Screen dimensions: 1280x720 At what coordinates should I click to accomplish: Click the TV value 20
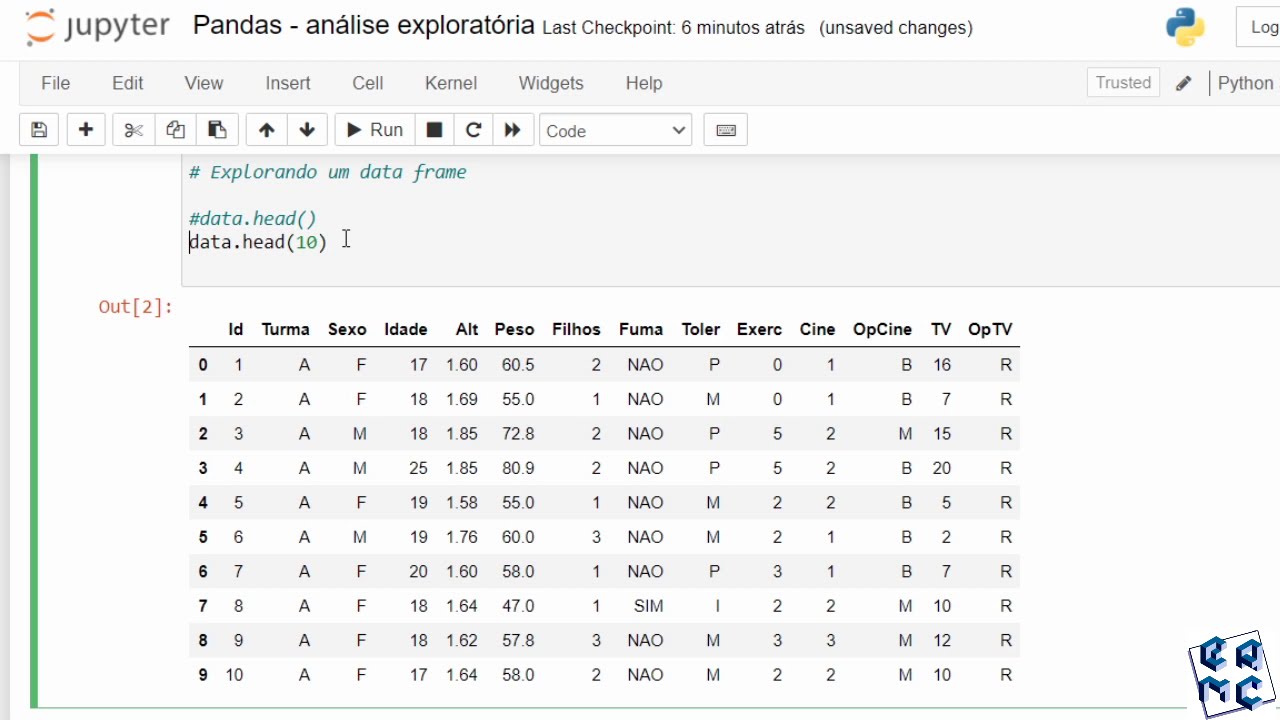coord(942,468)
